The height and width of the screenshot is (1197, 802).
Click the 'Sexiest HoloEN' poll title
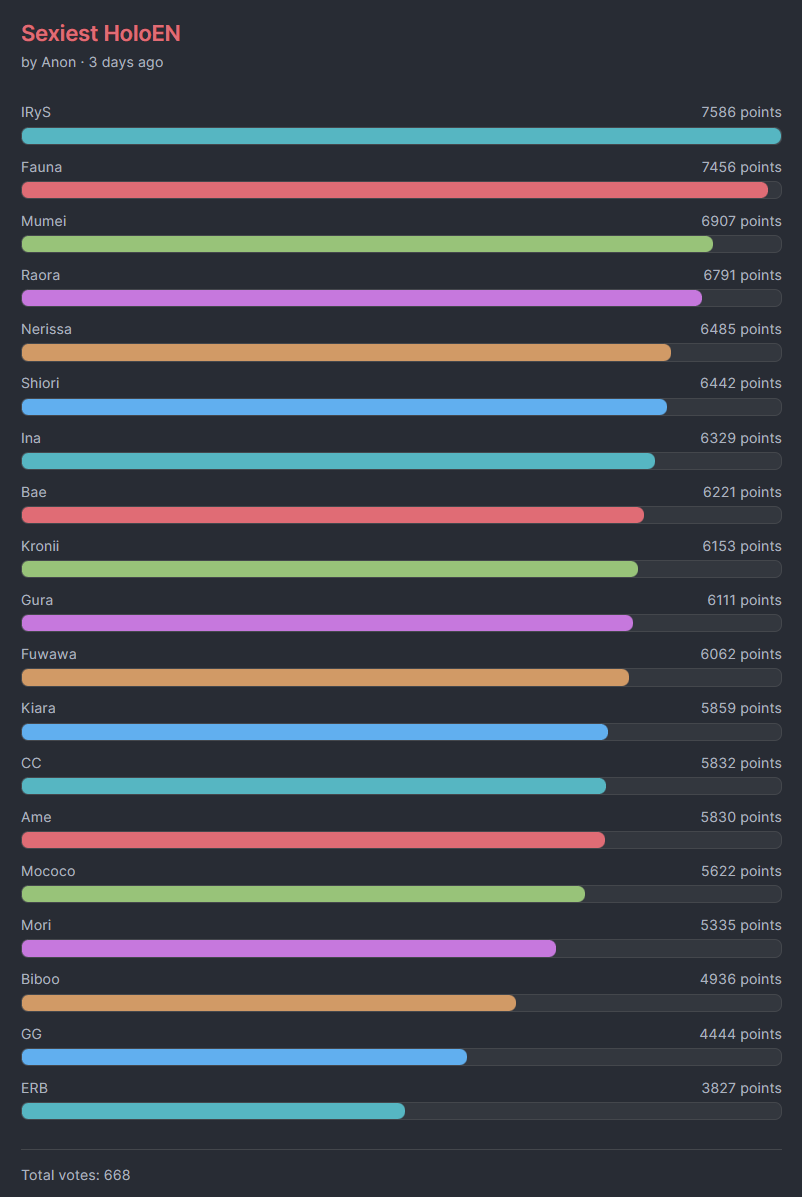coord(101,34)
